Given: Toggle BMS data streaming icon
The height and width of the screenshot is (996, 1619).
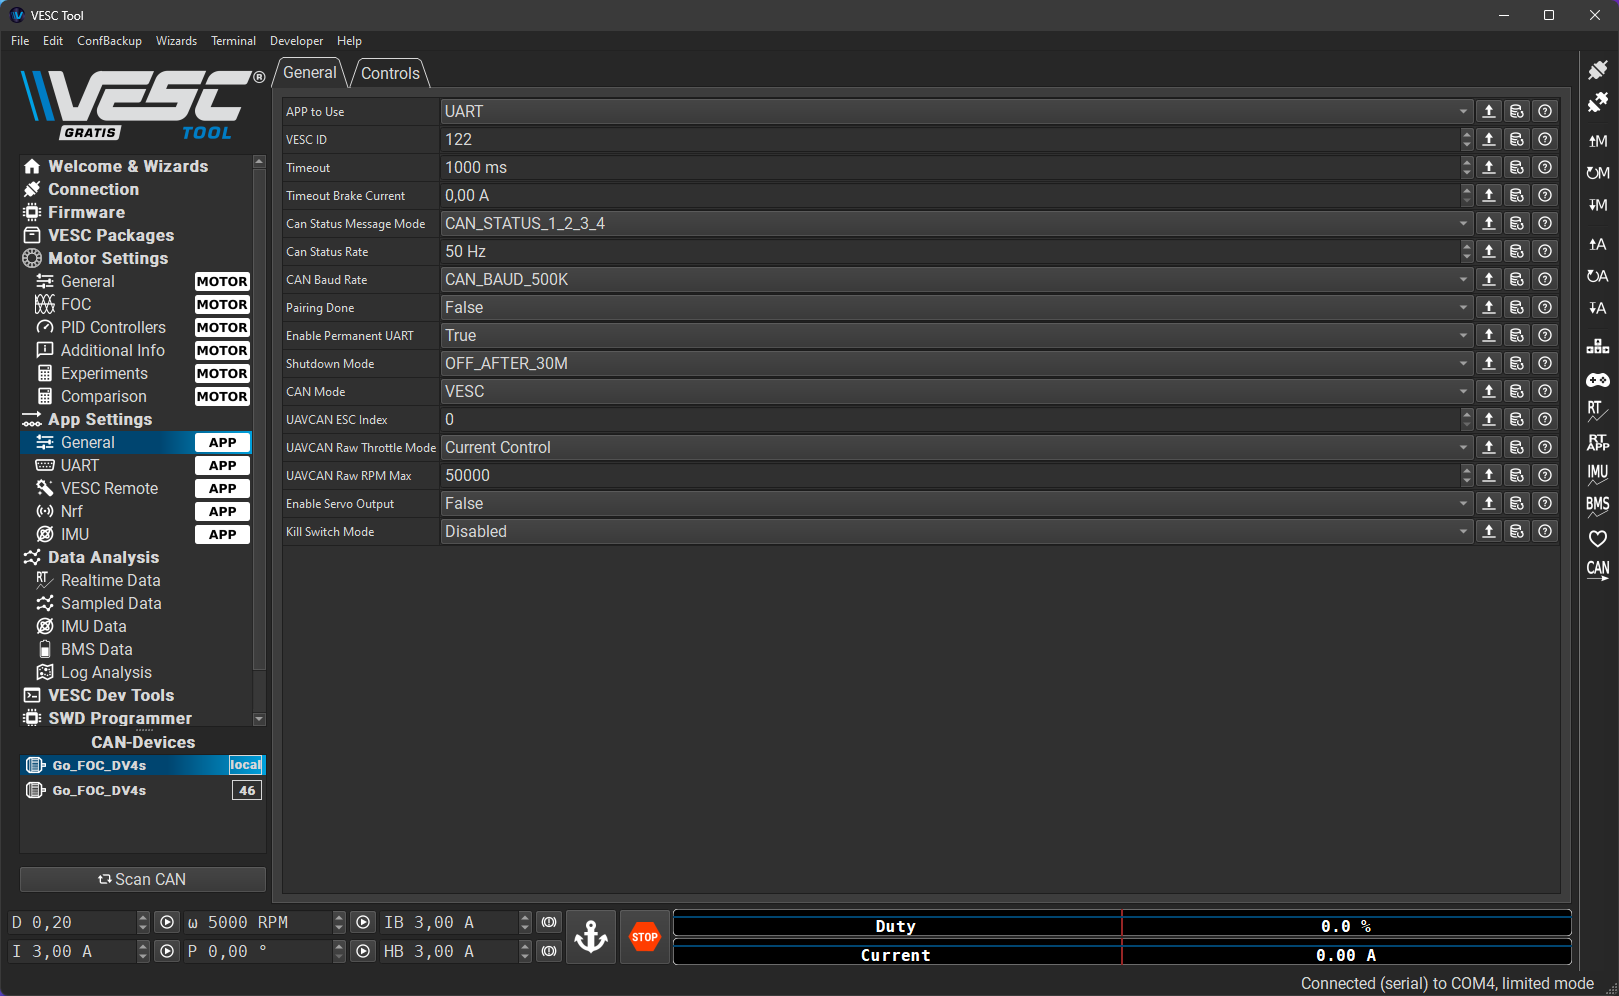Looking at the screenshot, I should (x=1597, y=507).
